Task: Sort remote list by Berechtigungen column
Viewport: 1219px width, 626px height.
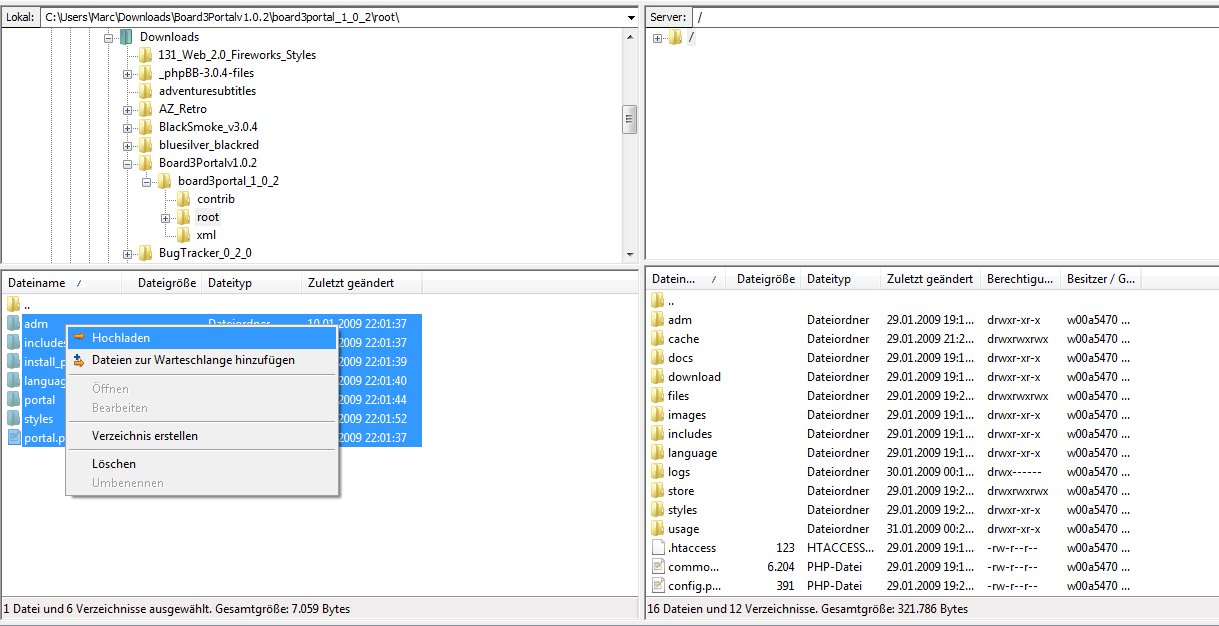Action: (1018, 279)
